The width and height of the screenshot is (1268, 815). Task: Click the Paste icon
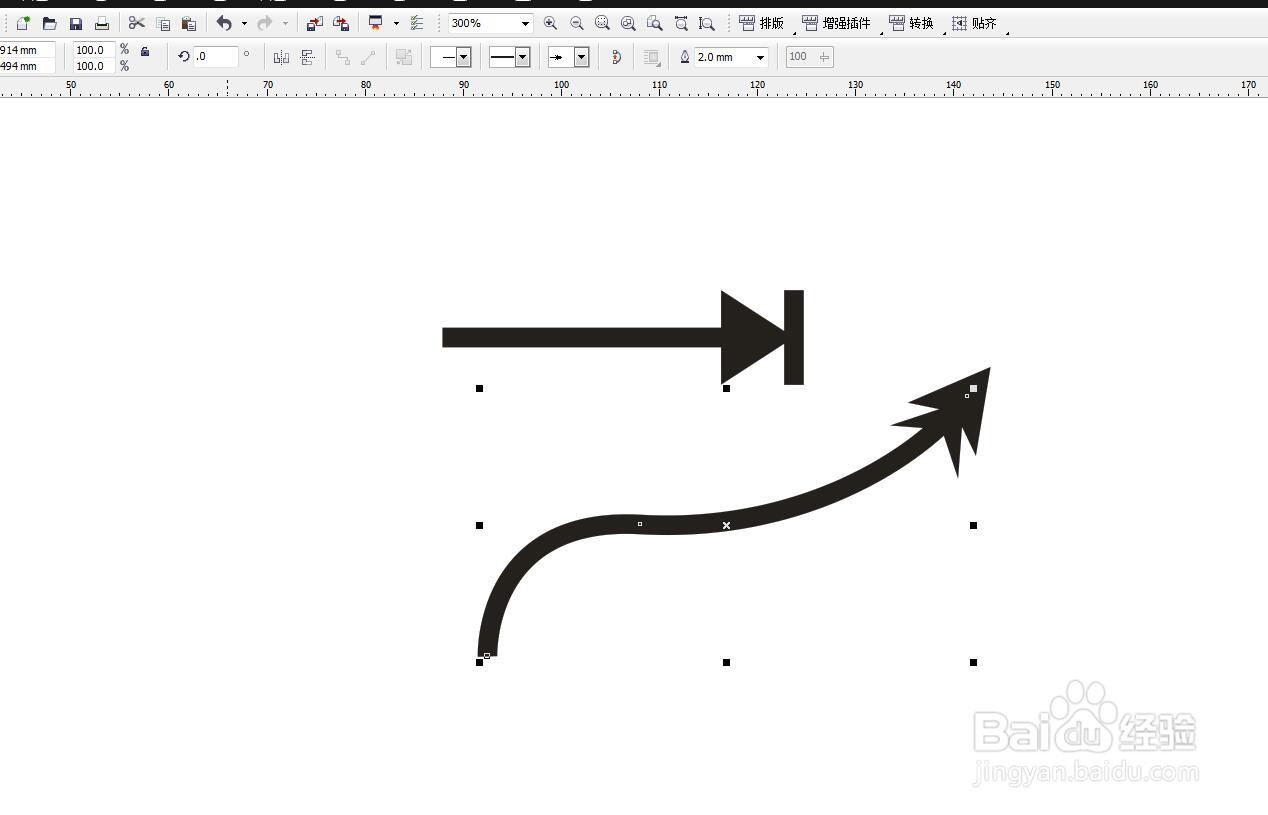[x=190, y=23]
